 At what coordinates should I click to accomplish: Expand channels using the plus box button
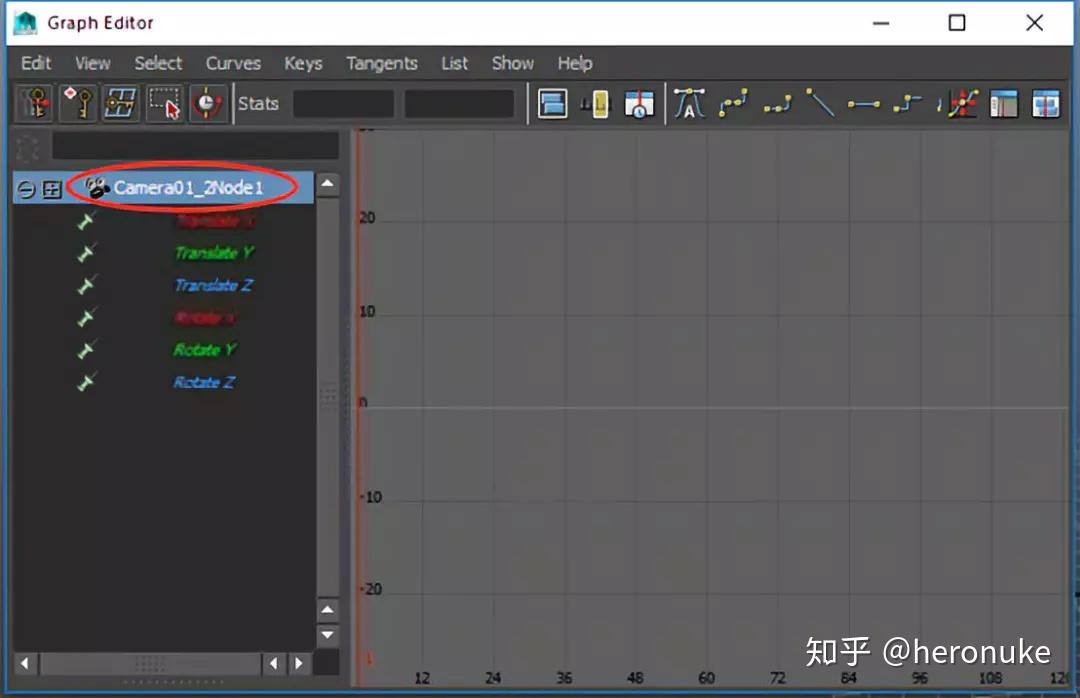pyautogui.click(x=51, y=189)
